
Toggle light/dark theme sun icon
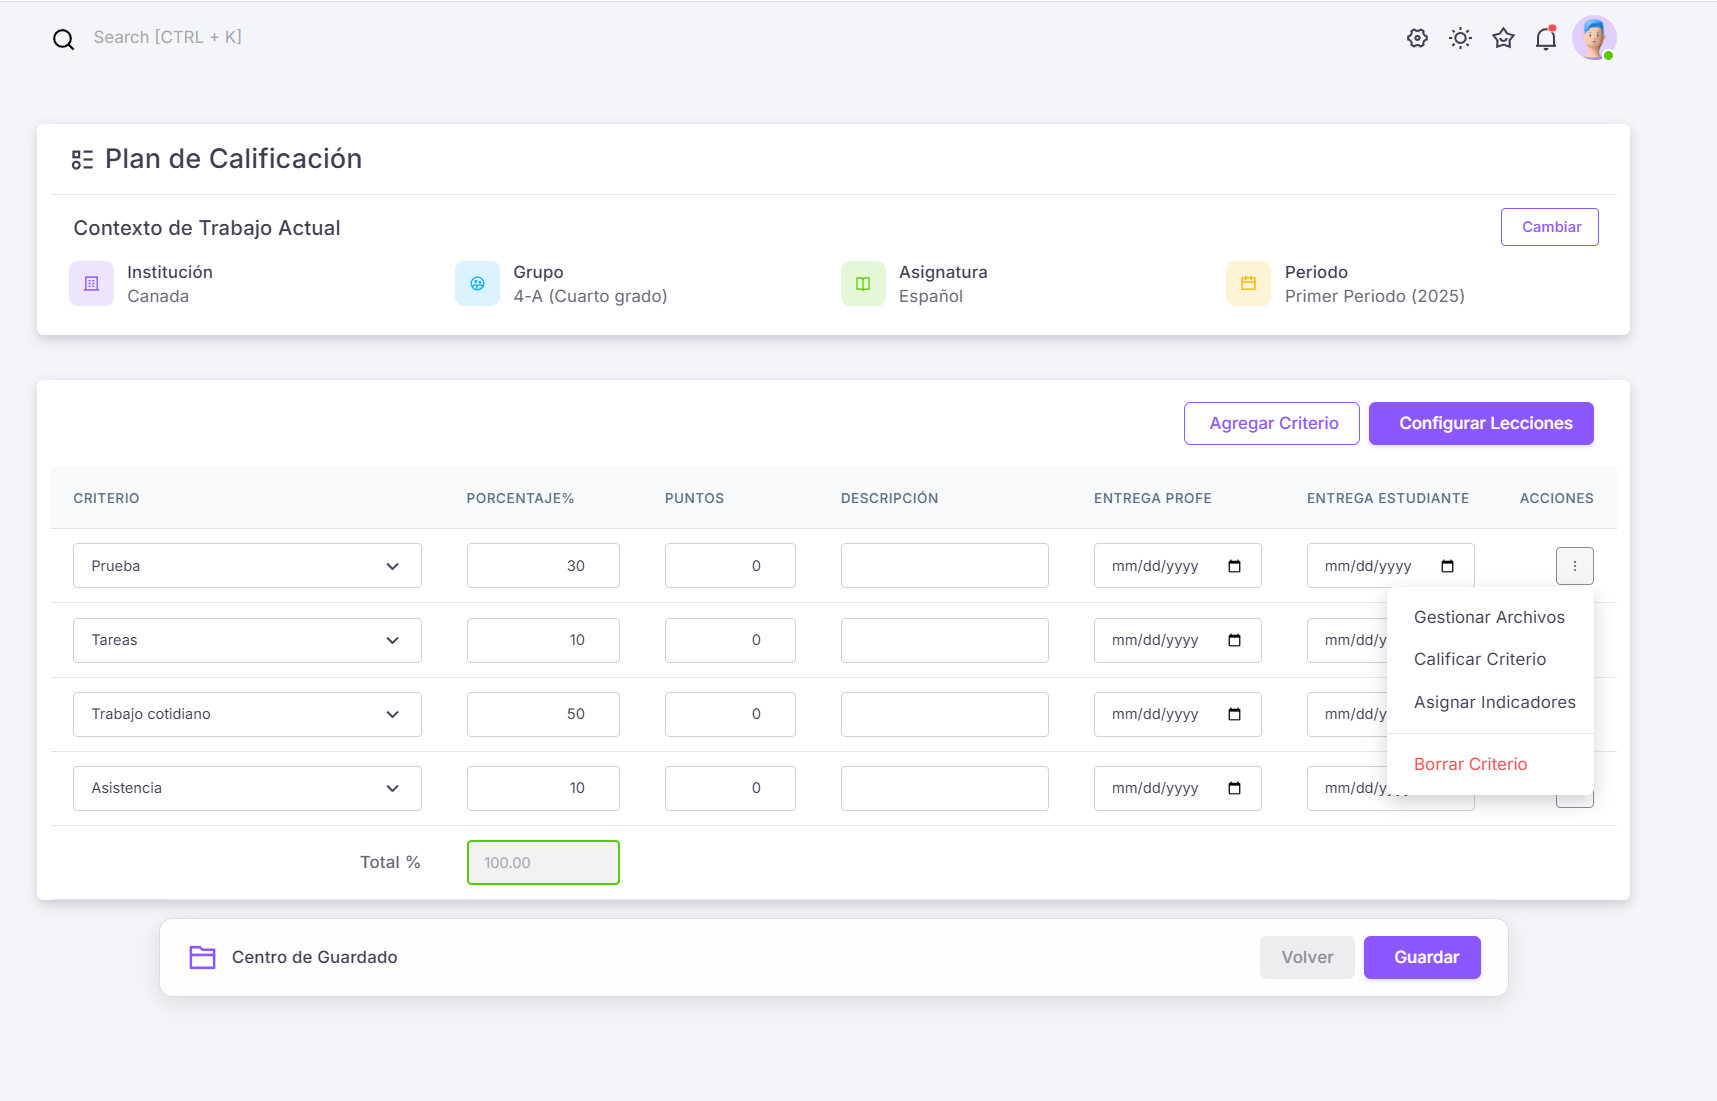pos(1460,38)
